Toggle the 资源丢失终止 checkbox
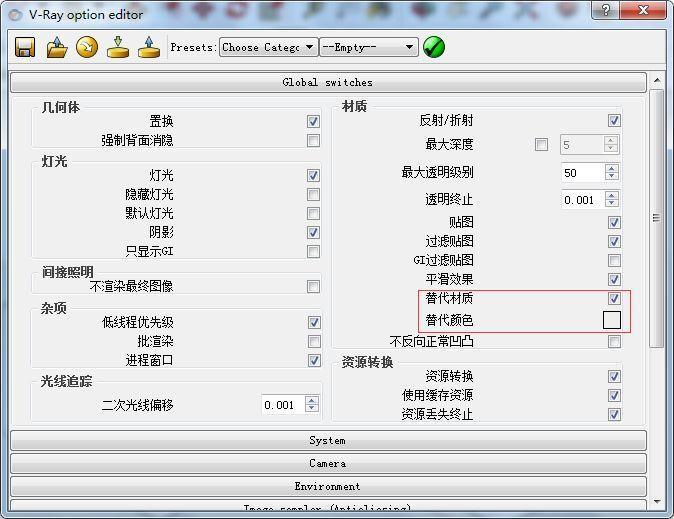674x519 pixels. click(x=614, y=415)
